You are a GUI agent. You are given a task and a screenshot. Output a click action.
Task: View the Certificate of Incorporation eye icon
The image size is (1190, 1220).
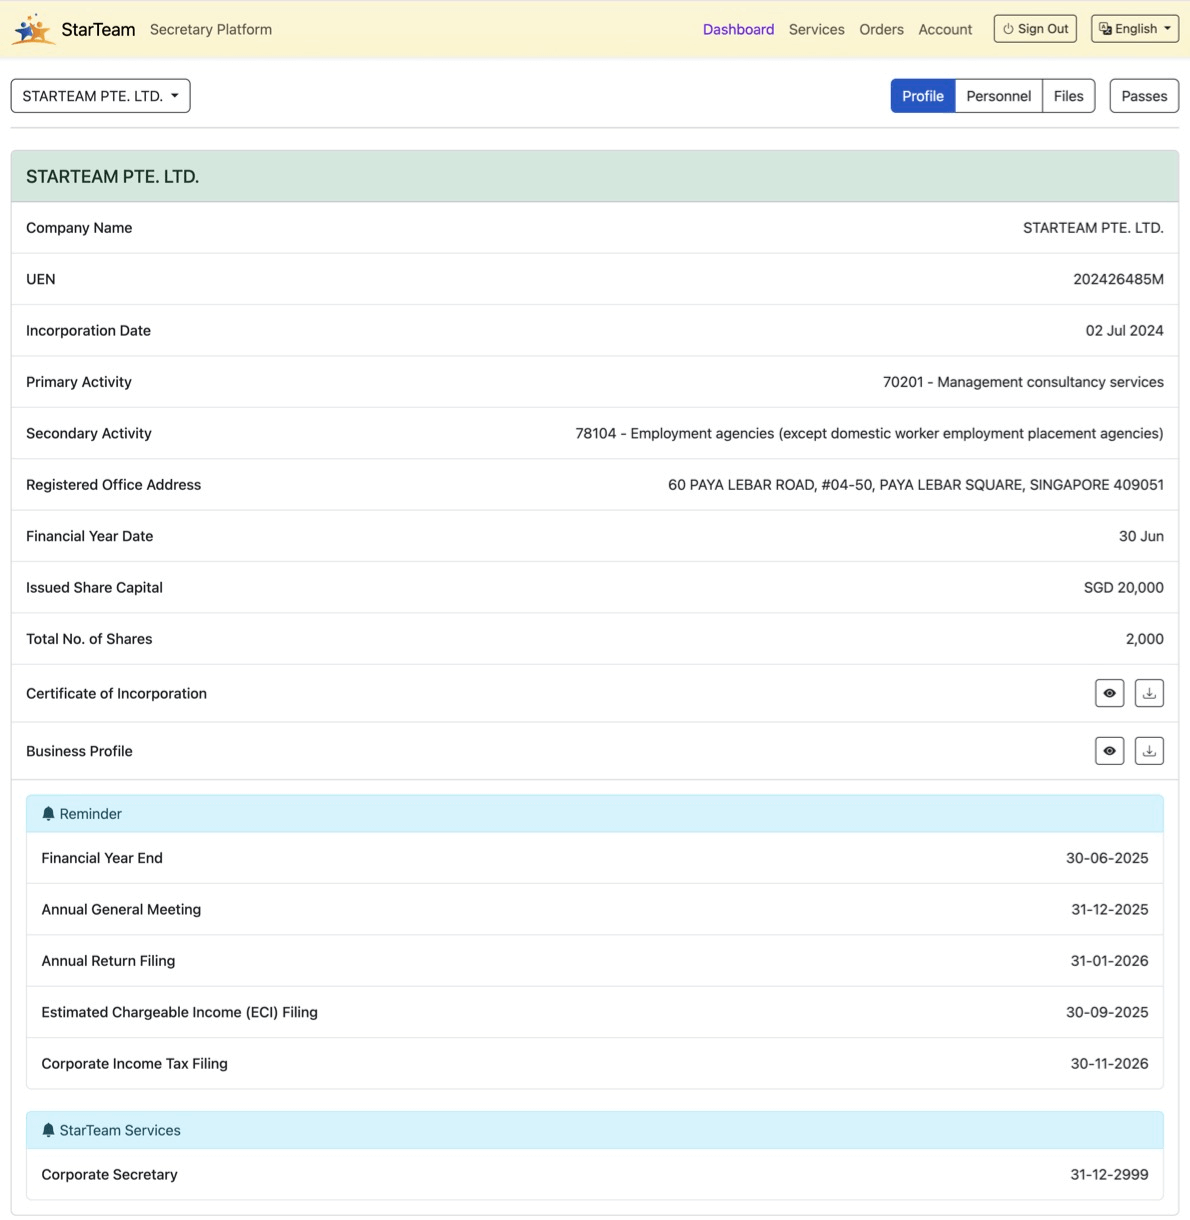(x=1109, y=693)
